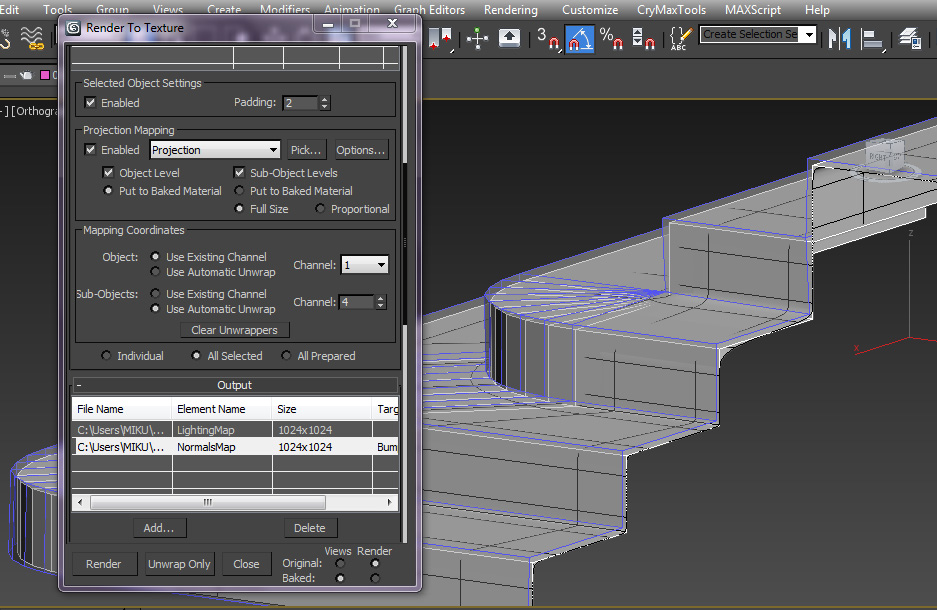Viewport: 937px width, 610px height.
Task: Adjust the Padding spinner arrows
Action: click(324, 103)
